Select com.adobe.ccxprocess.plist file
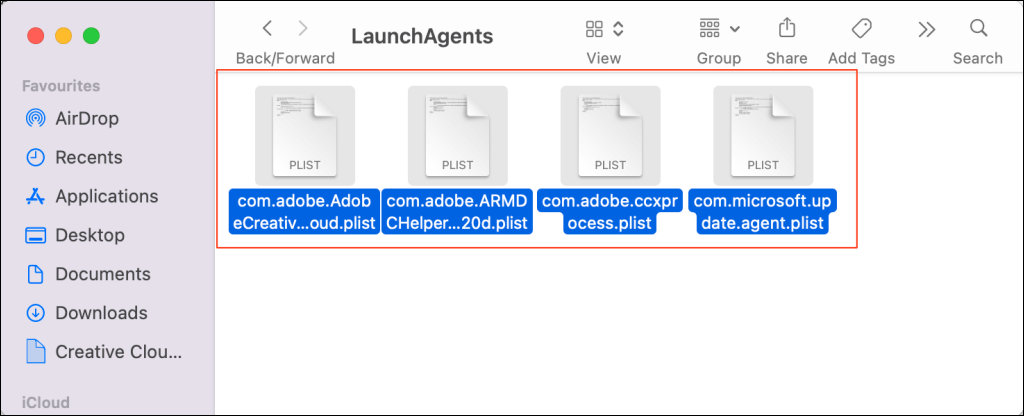Screen dimensions: 1024x416 (x=610, y=160)
